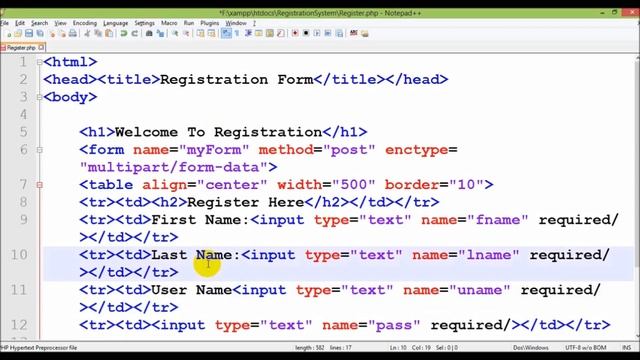Open the Document Map toolbar icon
This screenshot has width=640, height=360.
270,33
